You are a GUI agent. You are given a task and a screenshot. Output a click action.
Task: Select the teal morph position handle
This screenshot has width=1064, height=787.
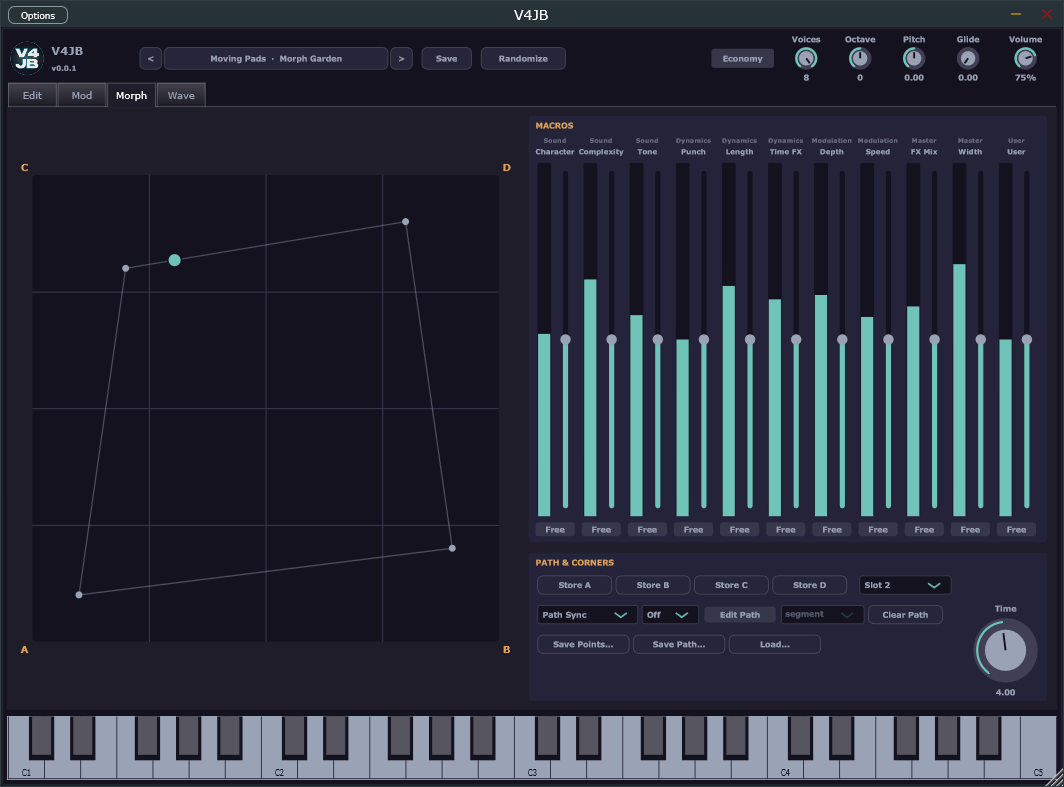coord(174,260)
